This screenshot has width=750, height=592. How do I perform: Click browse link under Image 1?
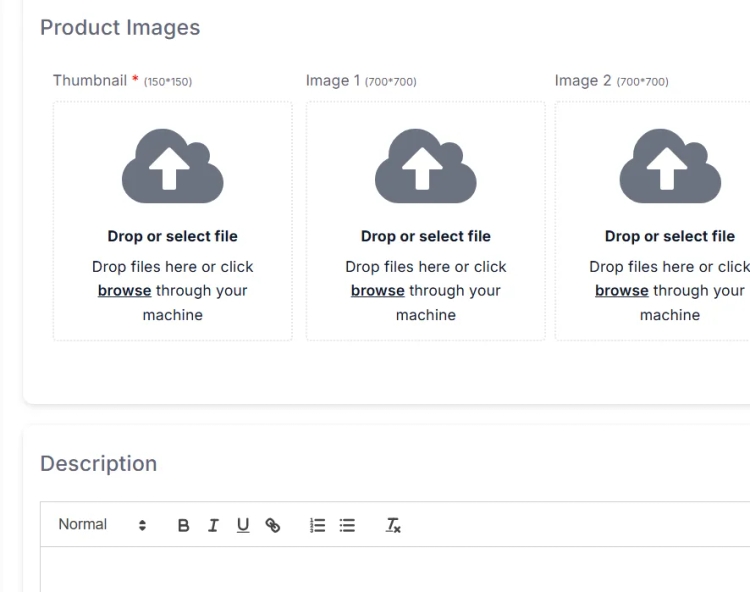[x=377, y=291]
